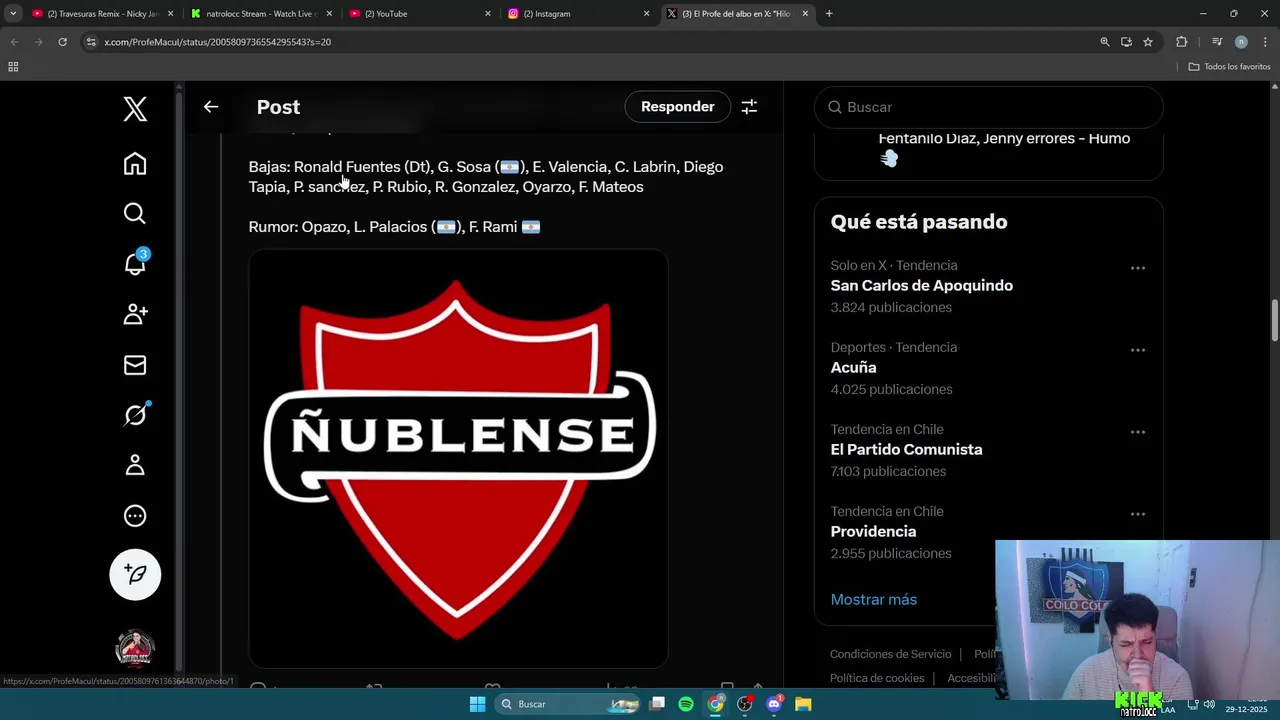Open the Ñublense logo image
Viewport: 1280px width, 720px height.
[x=458, y=458]
